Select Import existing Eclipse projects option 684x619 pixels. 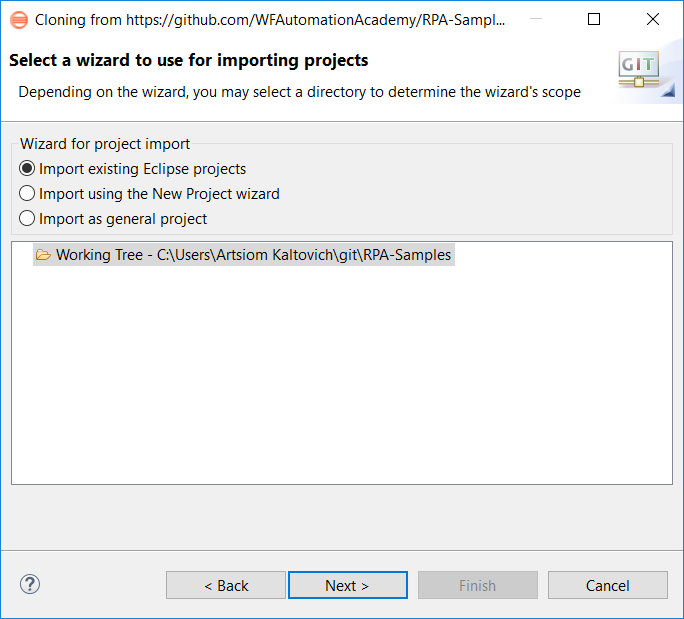133,169
